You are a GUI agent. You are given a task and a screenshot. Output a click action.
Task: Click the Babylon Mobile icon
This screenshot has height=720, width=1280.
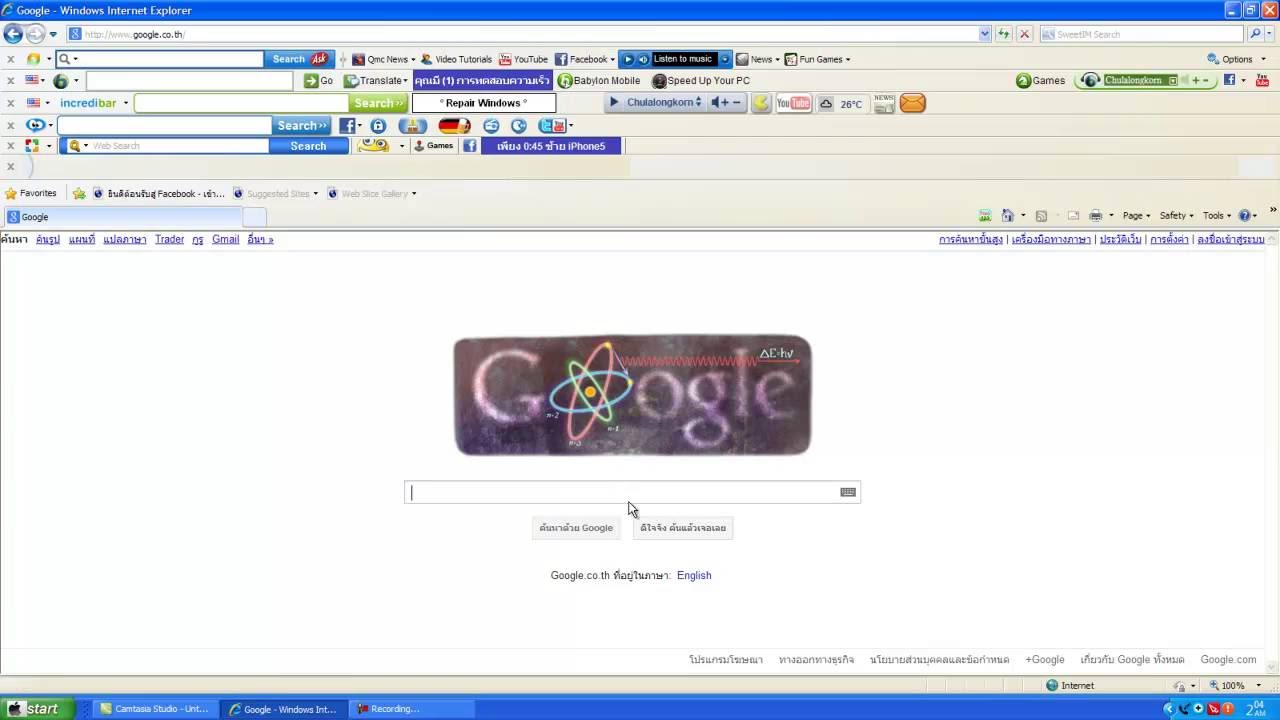coord(599,81)
